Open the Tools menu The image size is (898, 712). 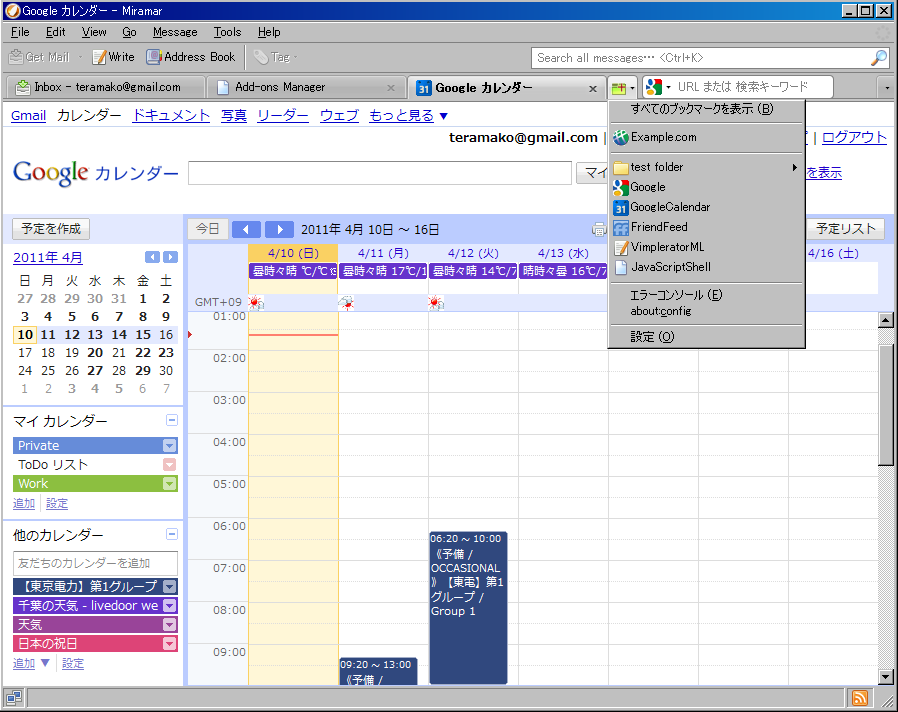pyautogui.click(x=227, y=32)
